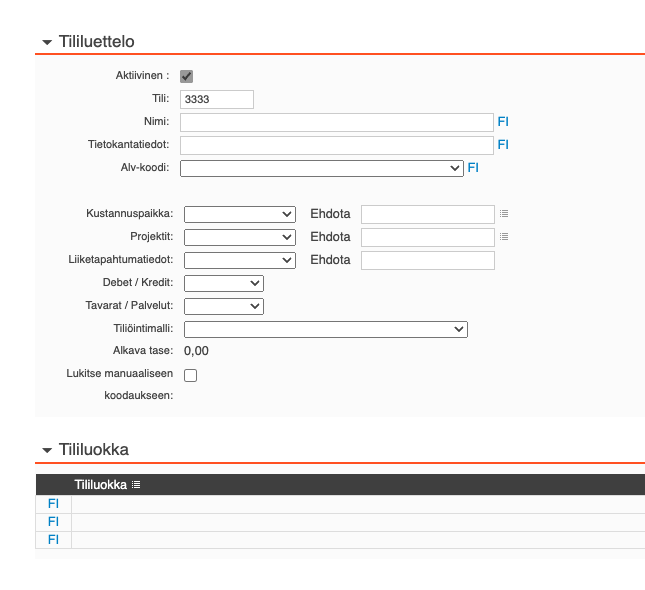Click the Tili field containing 3333
645x590 pixels.
[x=217, y=99]
